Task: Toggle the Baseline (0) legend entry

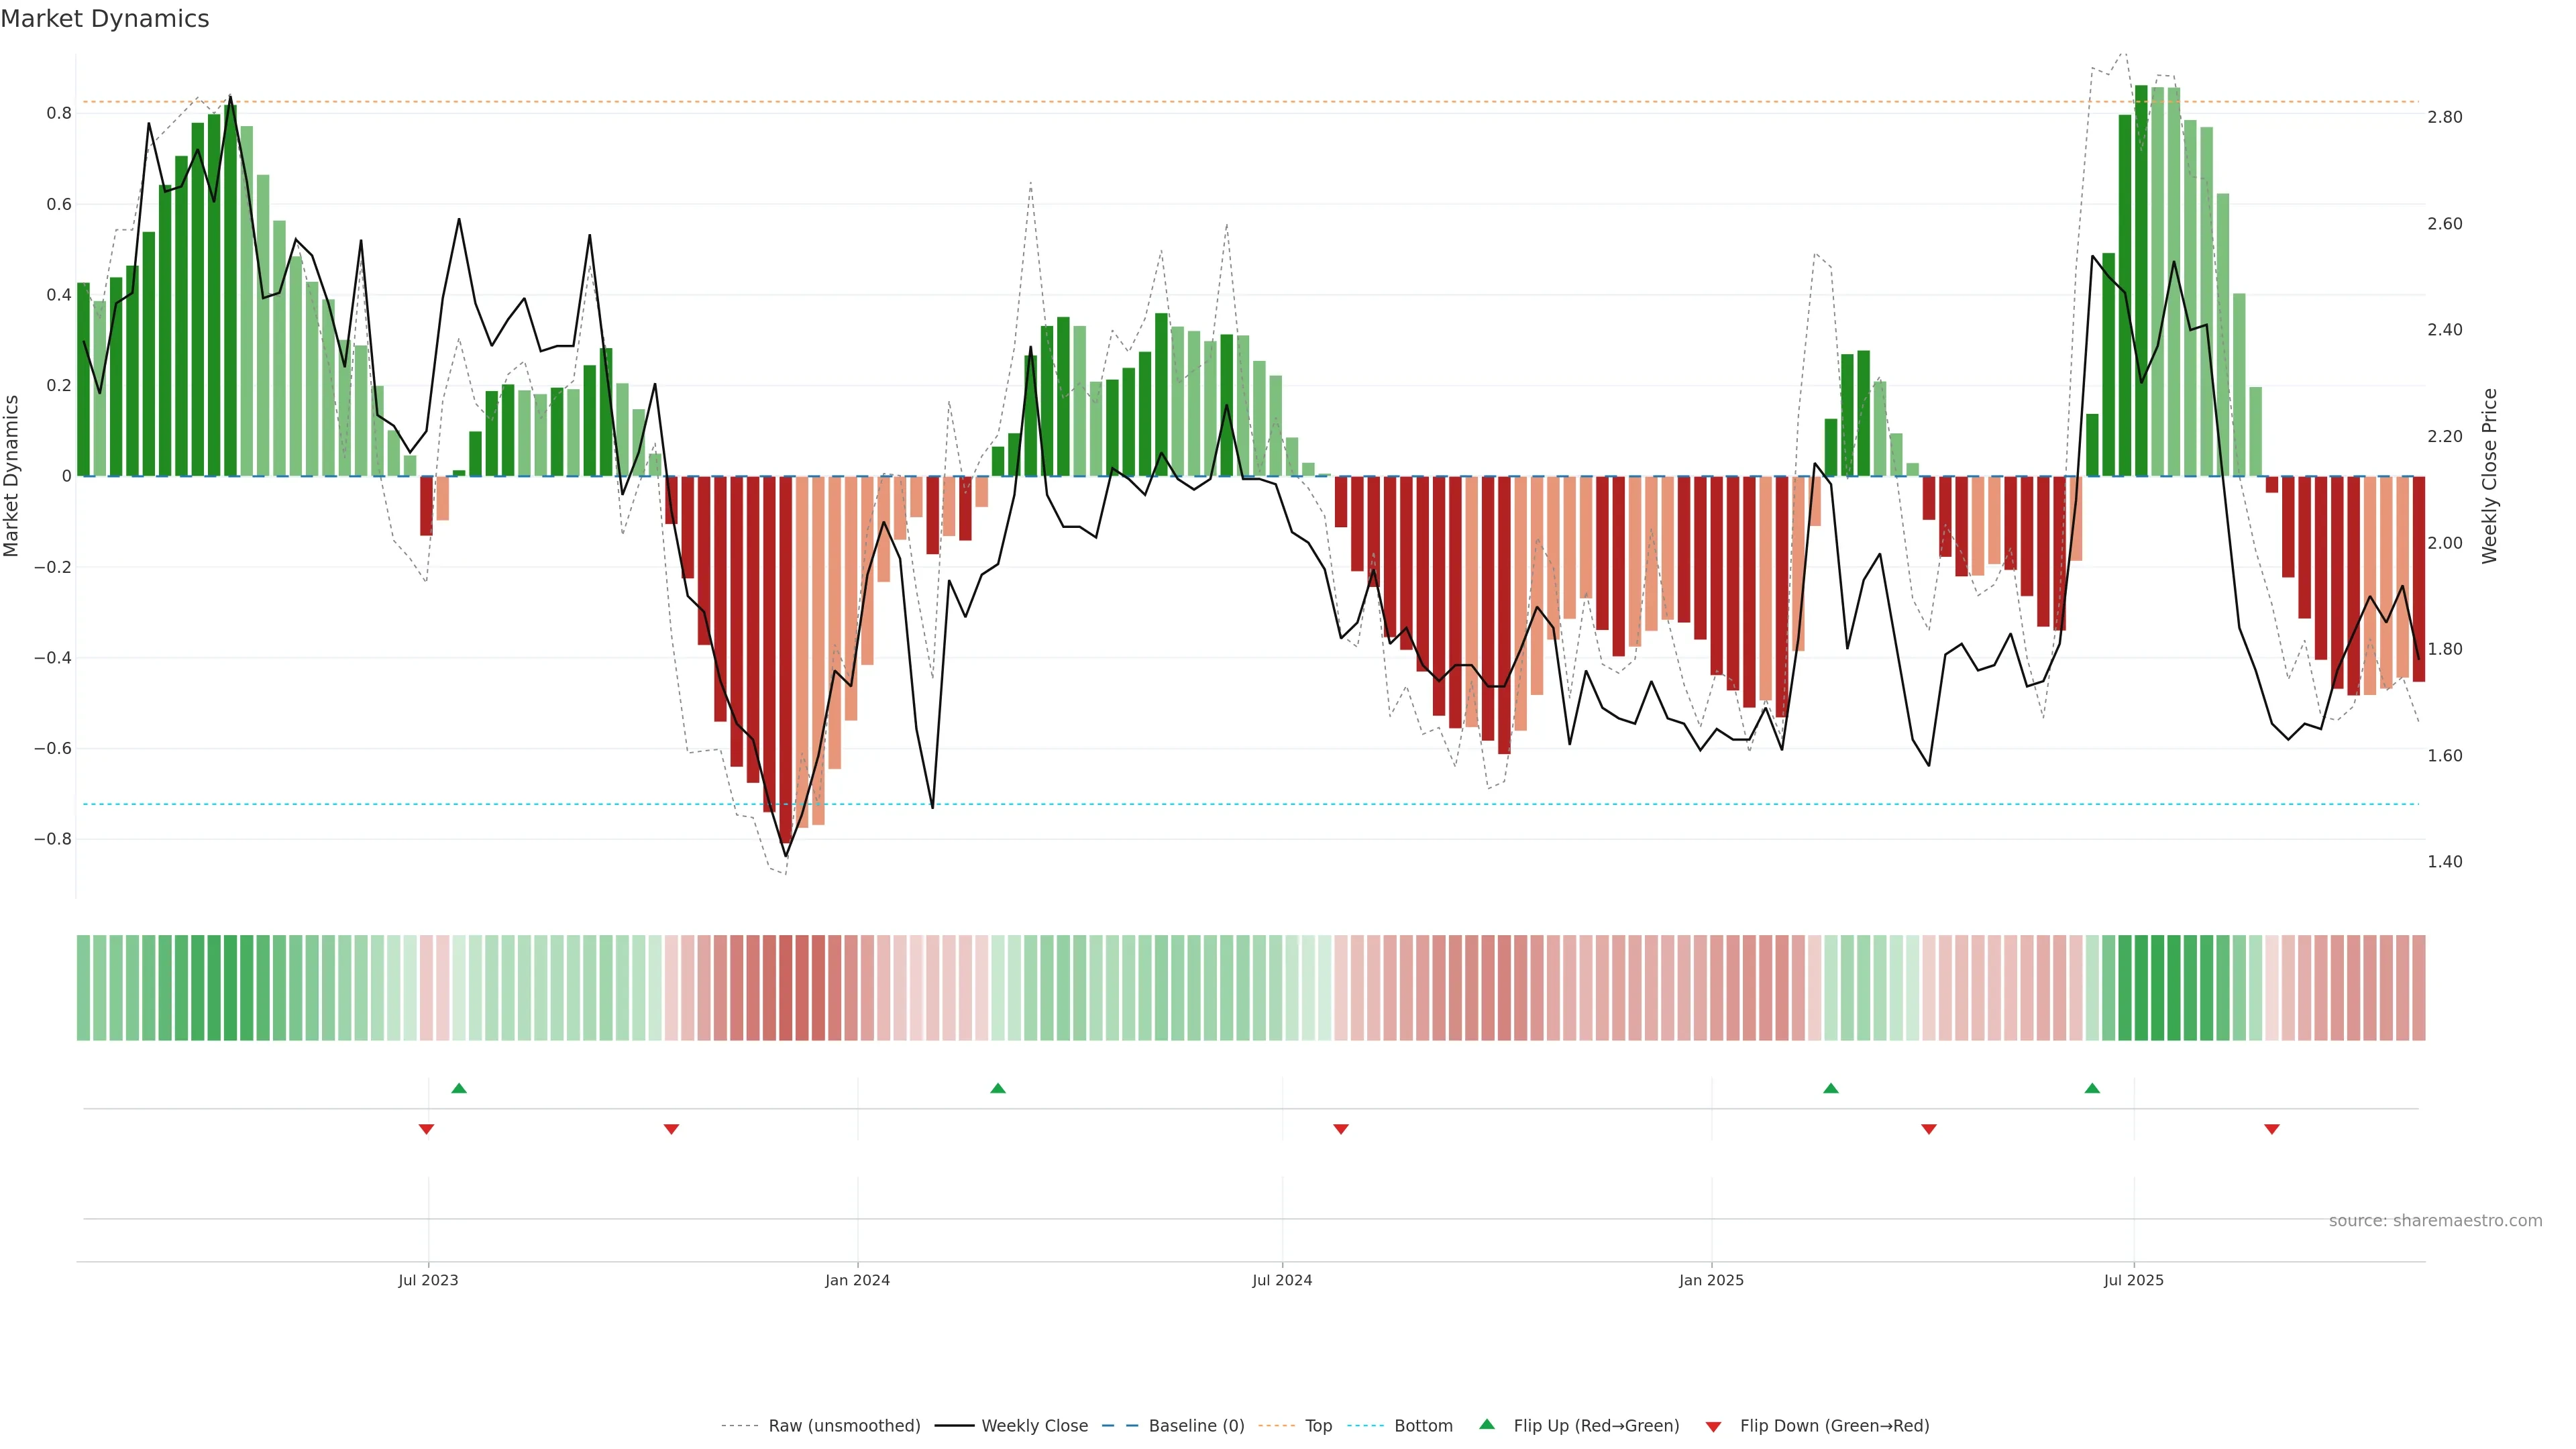Action: [1196, 1425]
